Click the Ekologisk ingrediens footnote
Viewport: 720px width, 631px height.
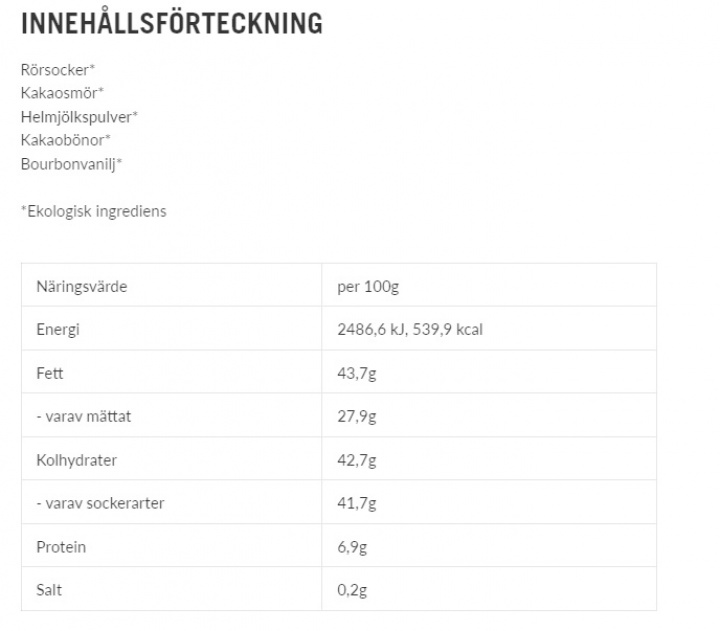94,211
